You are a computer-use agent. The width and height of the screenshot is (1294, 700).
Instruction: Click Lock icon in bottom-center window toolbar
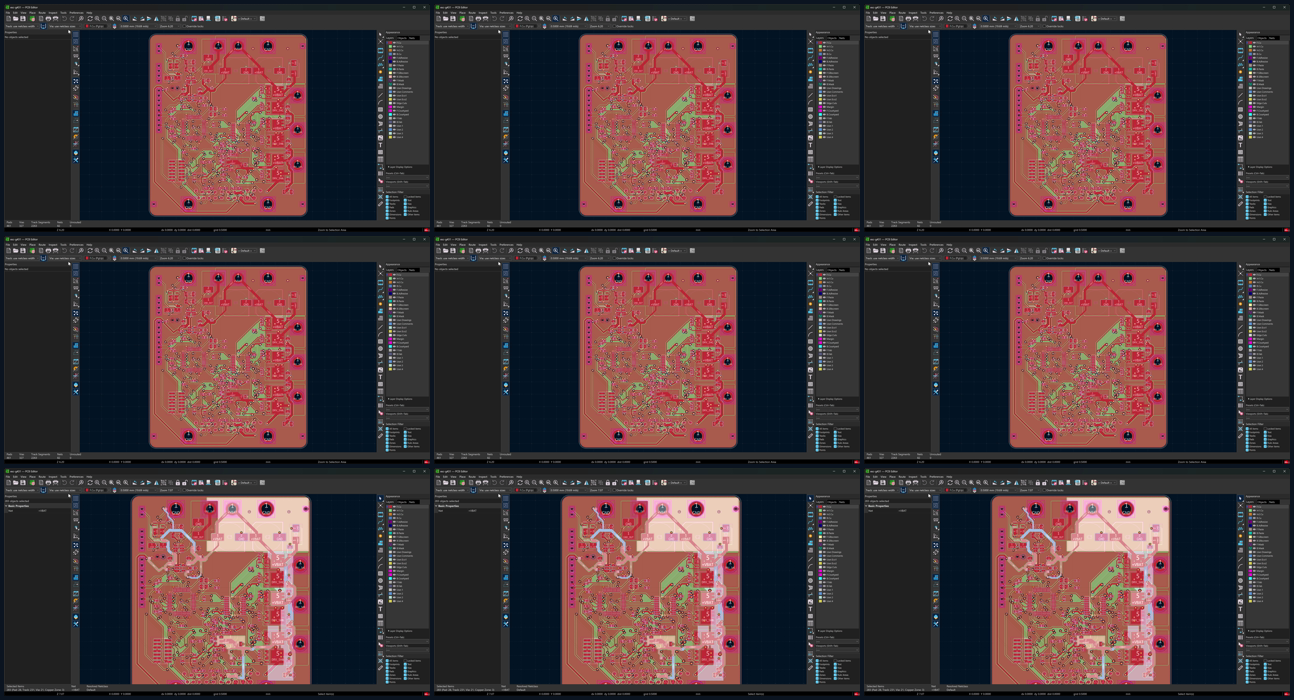[x=608, y=483]
